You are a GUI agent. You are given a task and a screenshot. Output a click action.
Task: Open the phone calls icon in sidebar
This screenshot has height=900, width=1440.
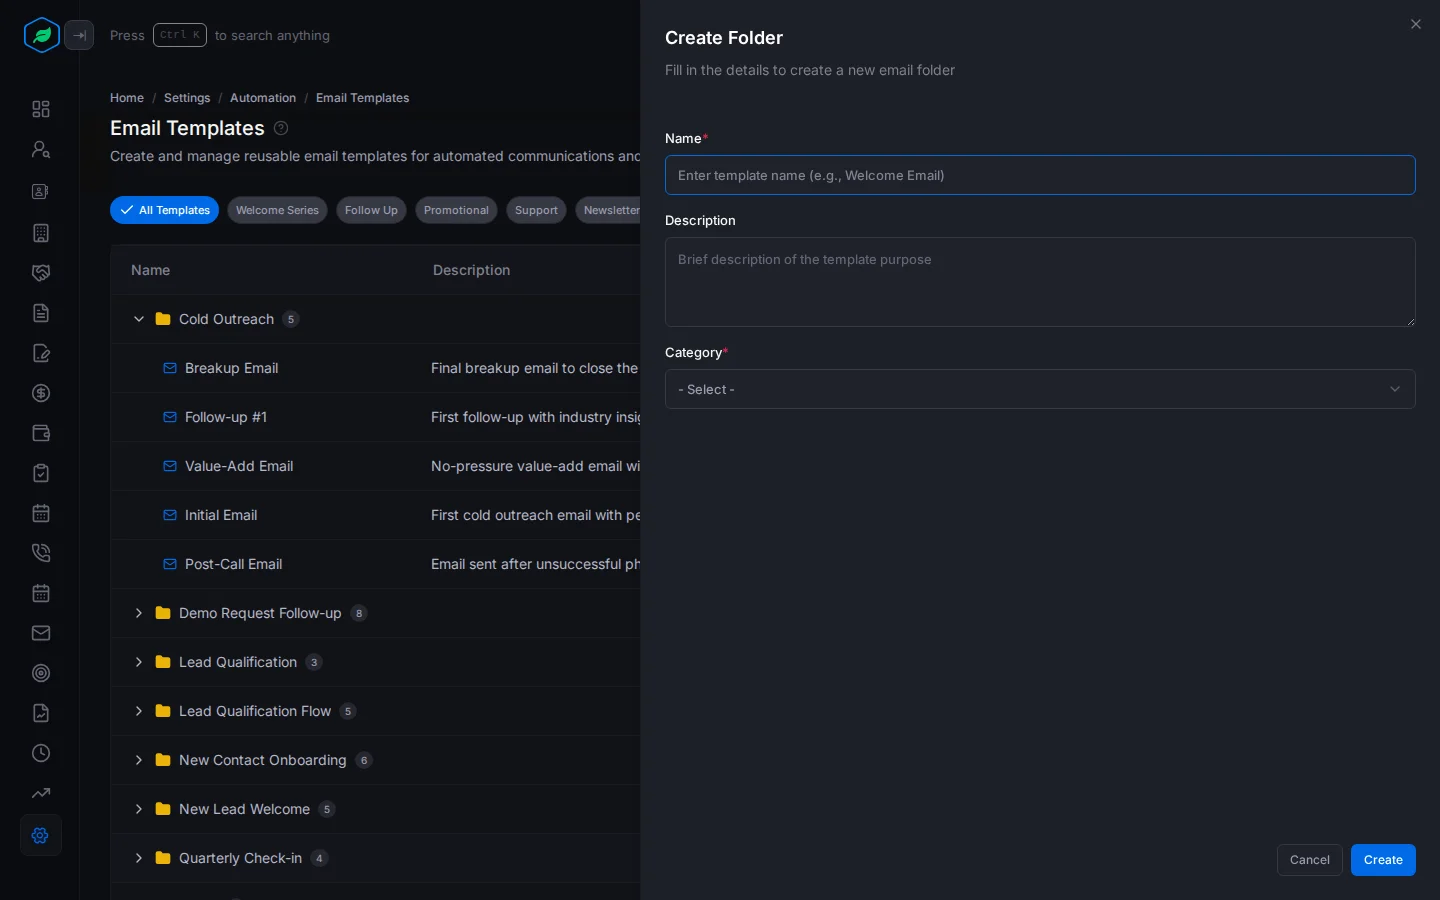(41, 553)
